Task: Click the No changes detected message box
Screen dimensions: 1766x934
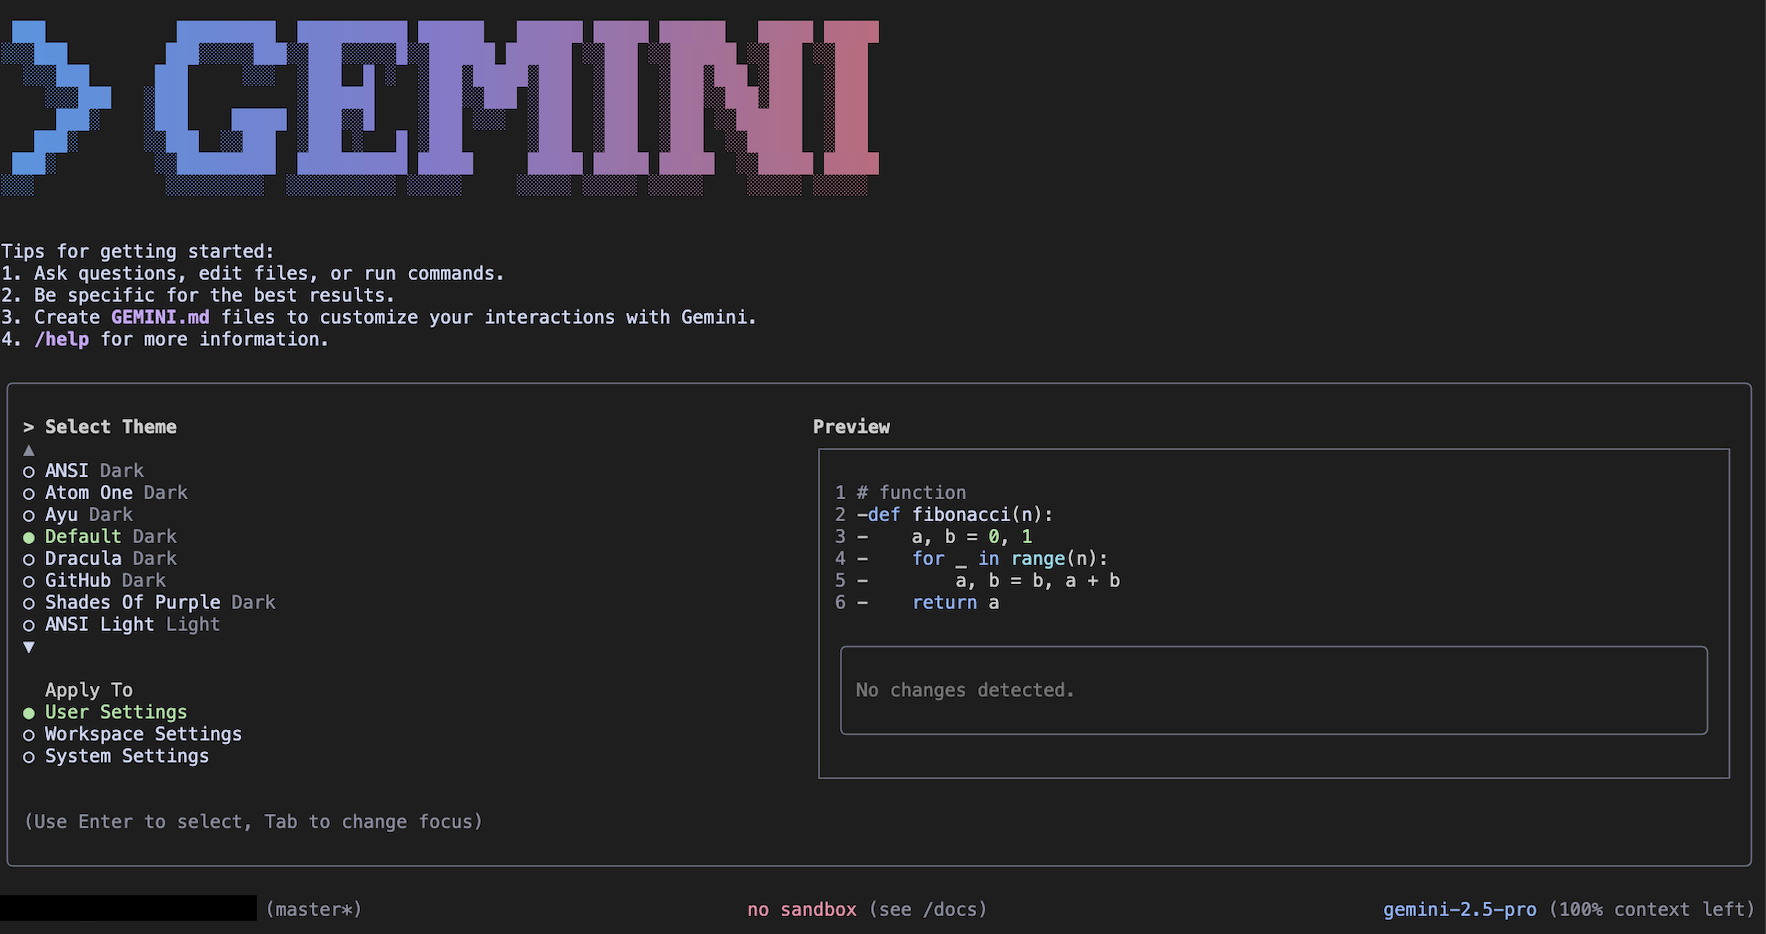Action: pyautogui.click(x=1274, y=691)
